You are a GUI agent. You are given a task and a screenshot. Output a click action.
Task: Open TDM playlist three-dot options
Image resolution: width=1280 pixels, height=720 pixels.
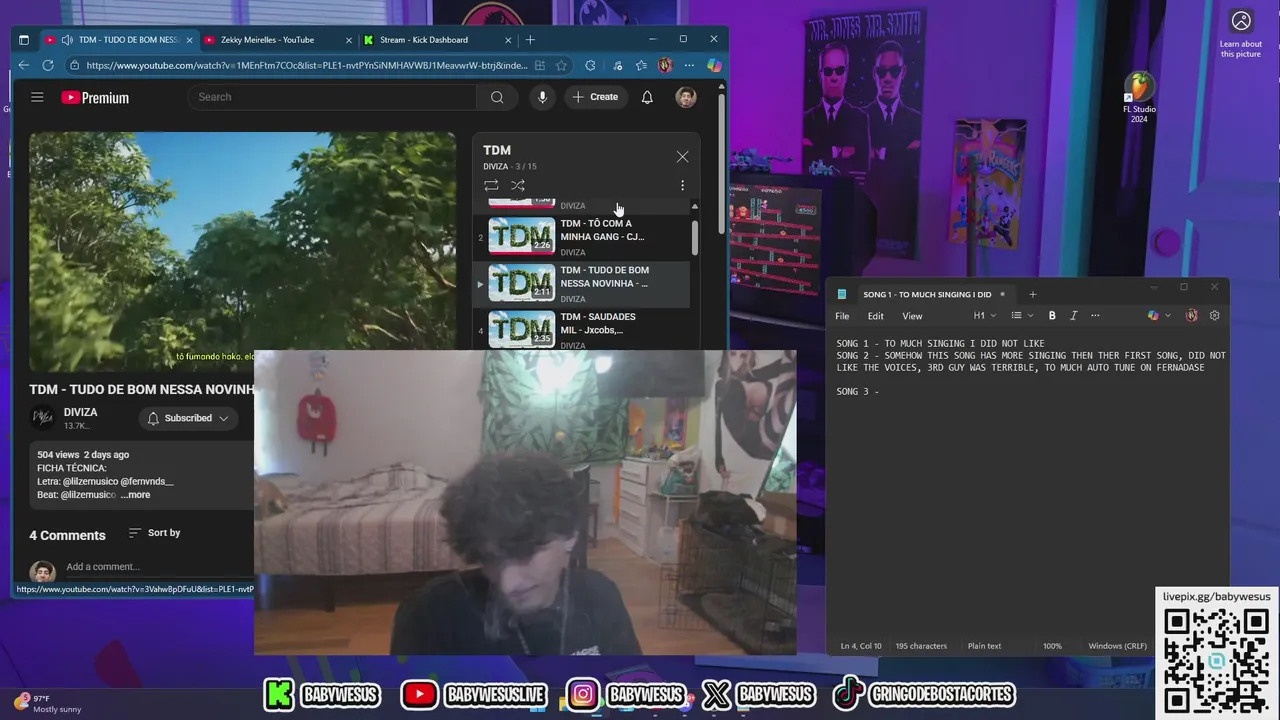click(682, 185)
